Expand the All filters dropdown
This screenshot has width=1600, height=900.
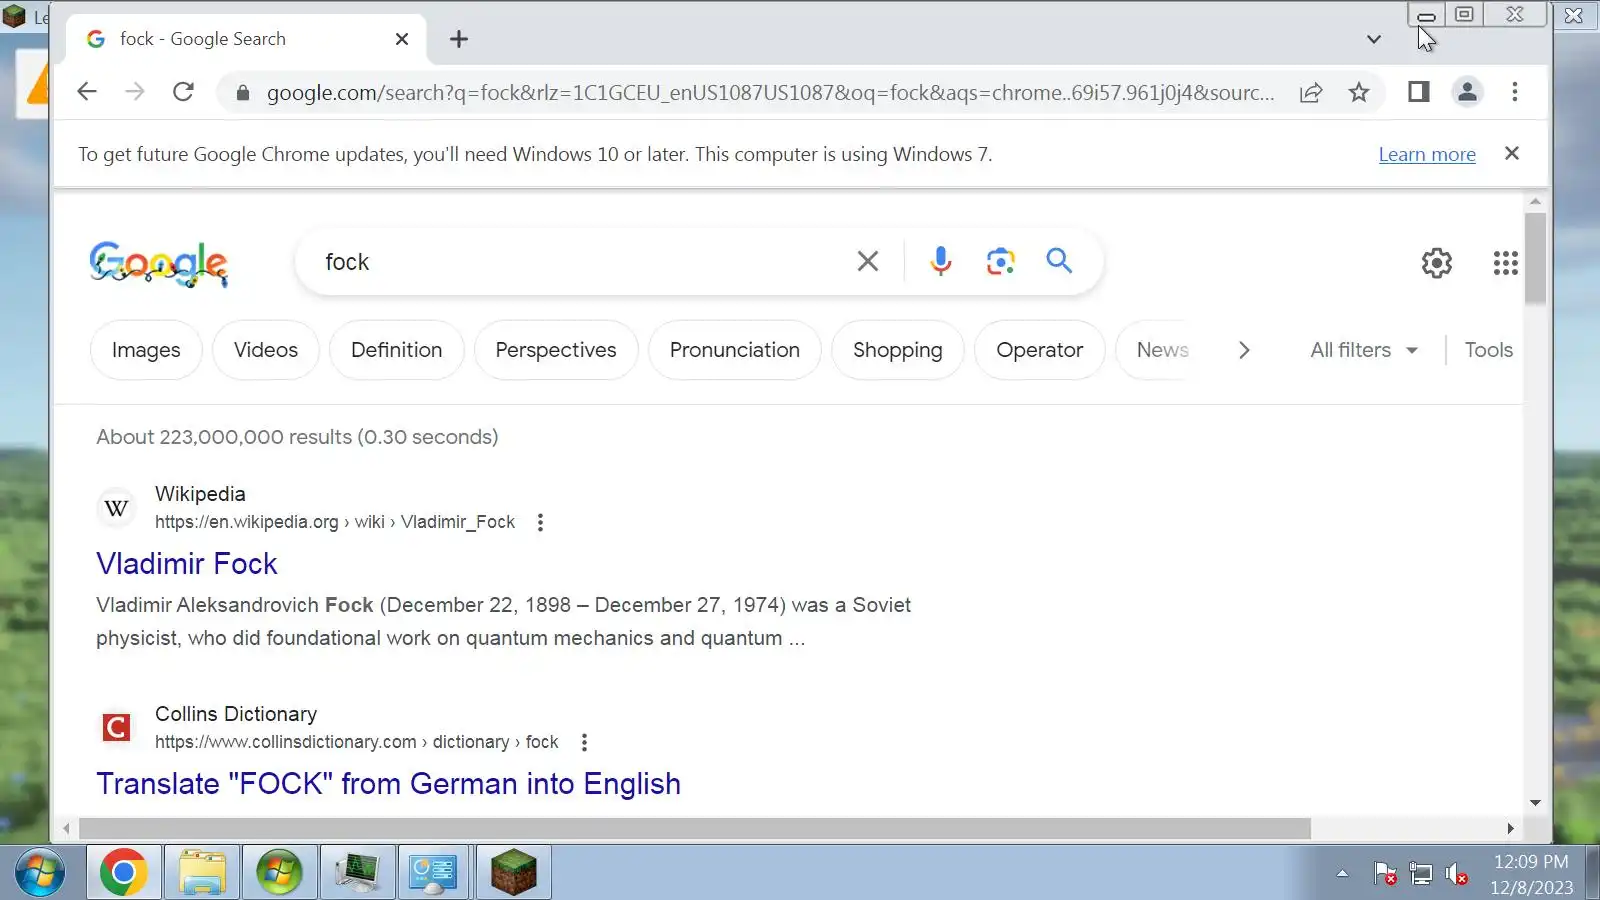[x=1364, y=350]
